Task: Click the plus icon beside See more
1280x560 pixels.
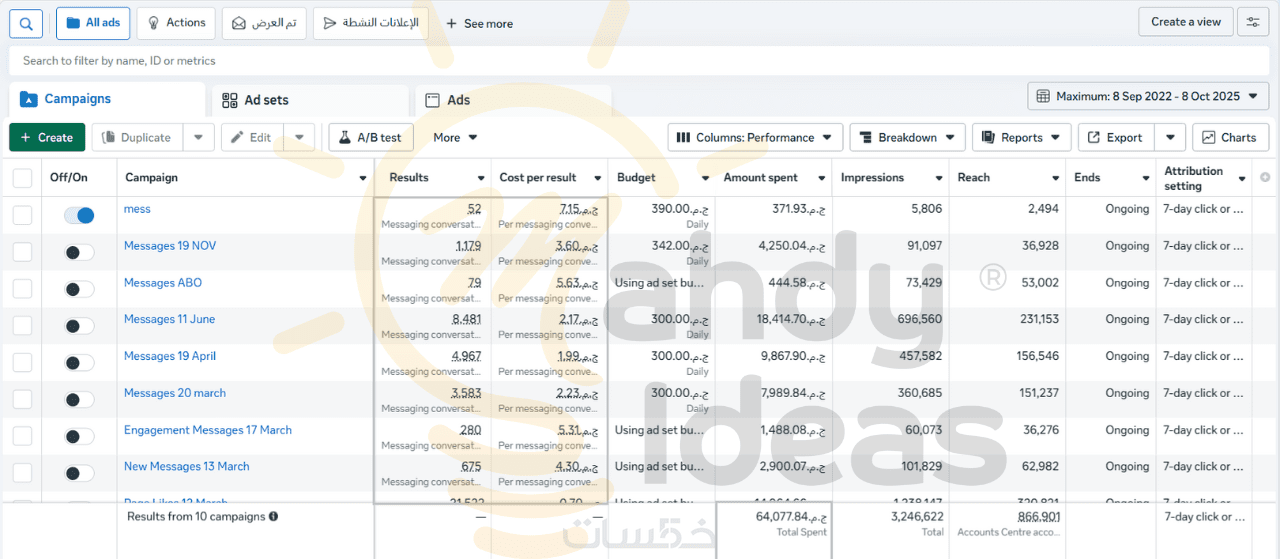Action: (452, 23)
